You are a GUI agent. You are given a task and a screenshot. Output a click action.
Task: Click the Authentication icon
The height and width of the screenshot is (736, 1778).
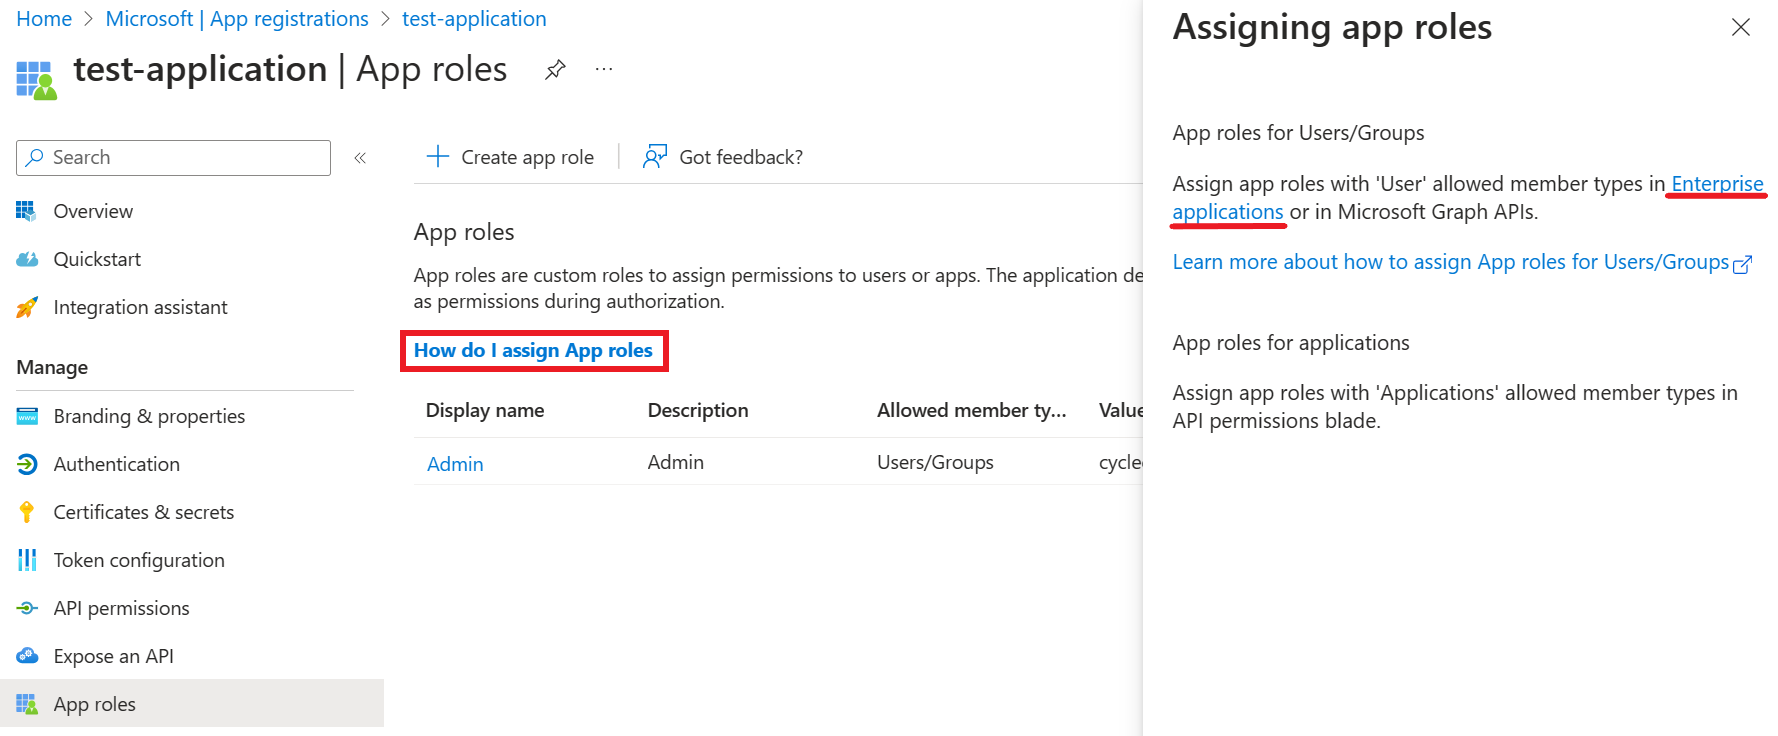tap(27, 464)
